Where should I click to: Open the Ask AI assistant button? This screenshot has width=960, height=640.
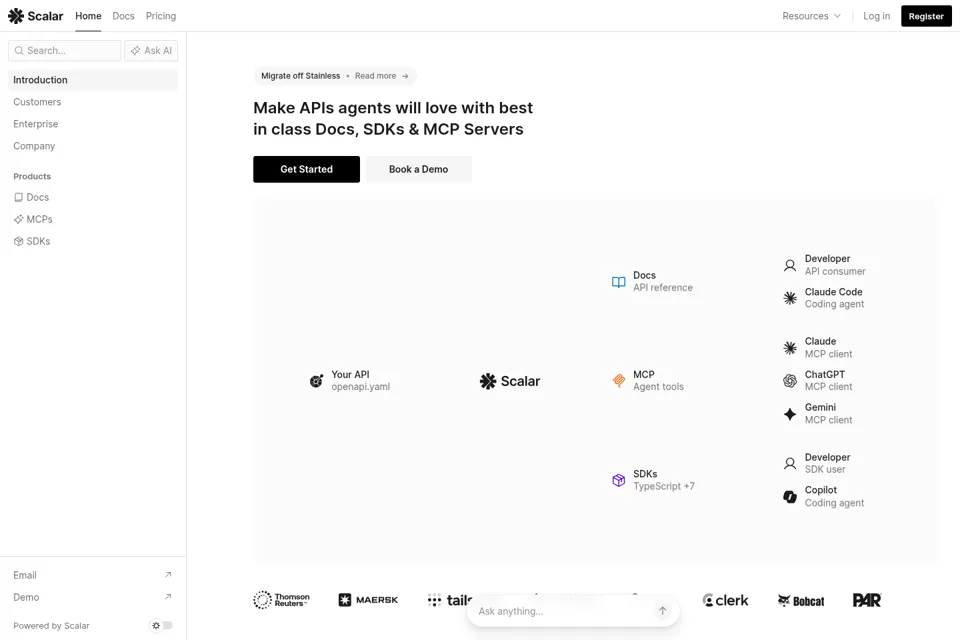coord(151,51)
